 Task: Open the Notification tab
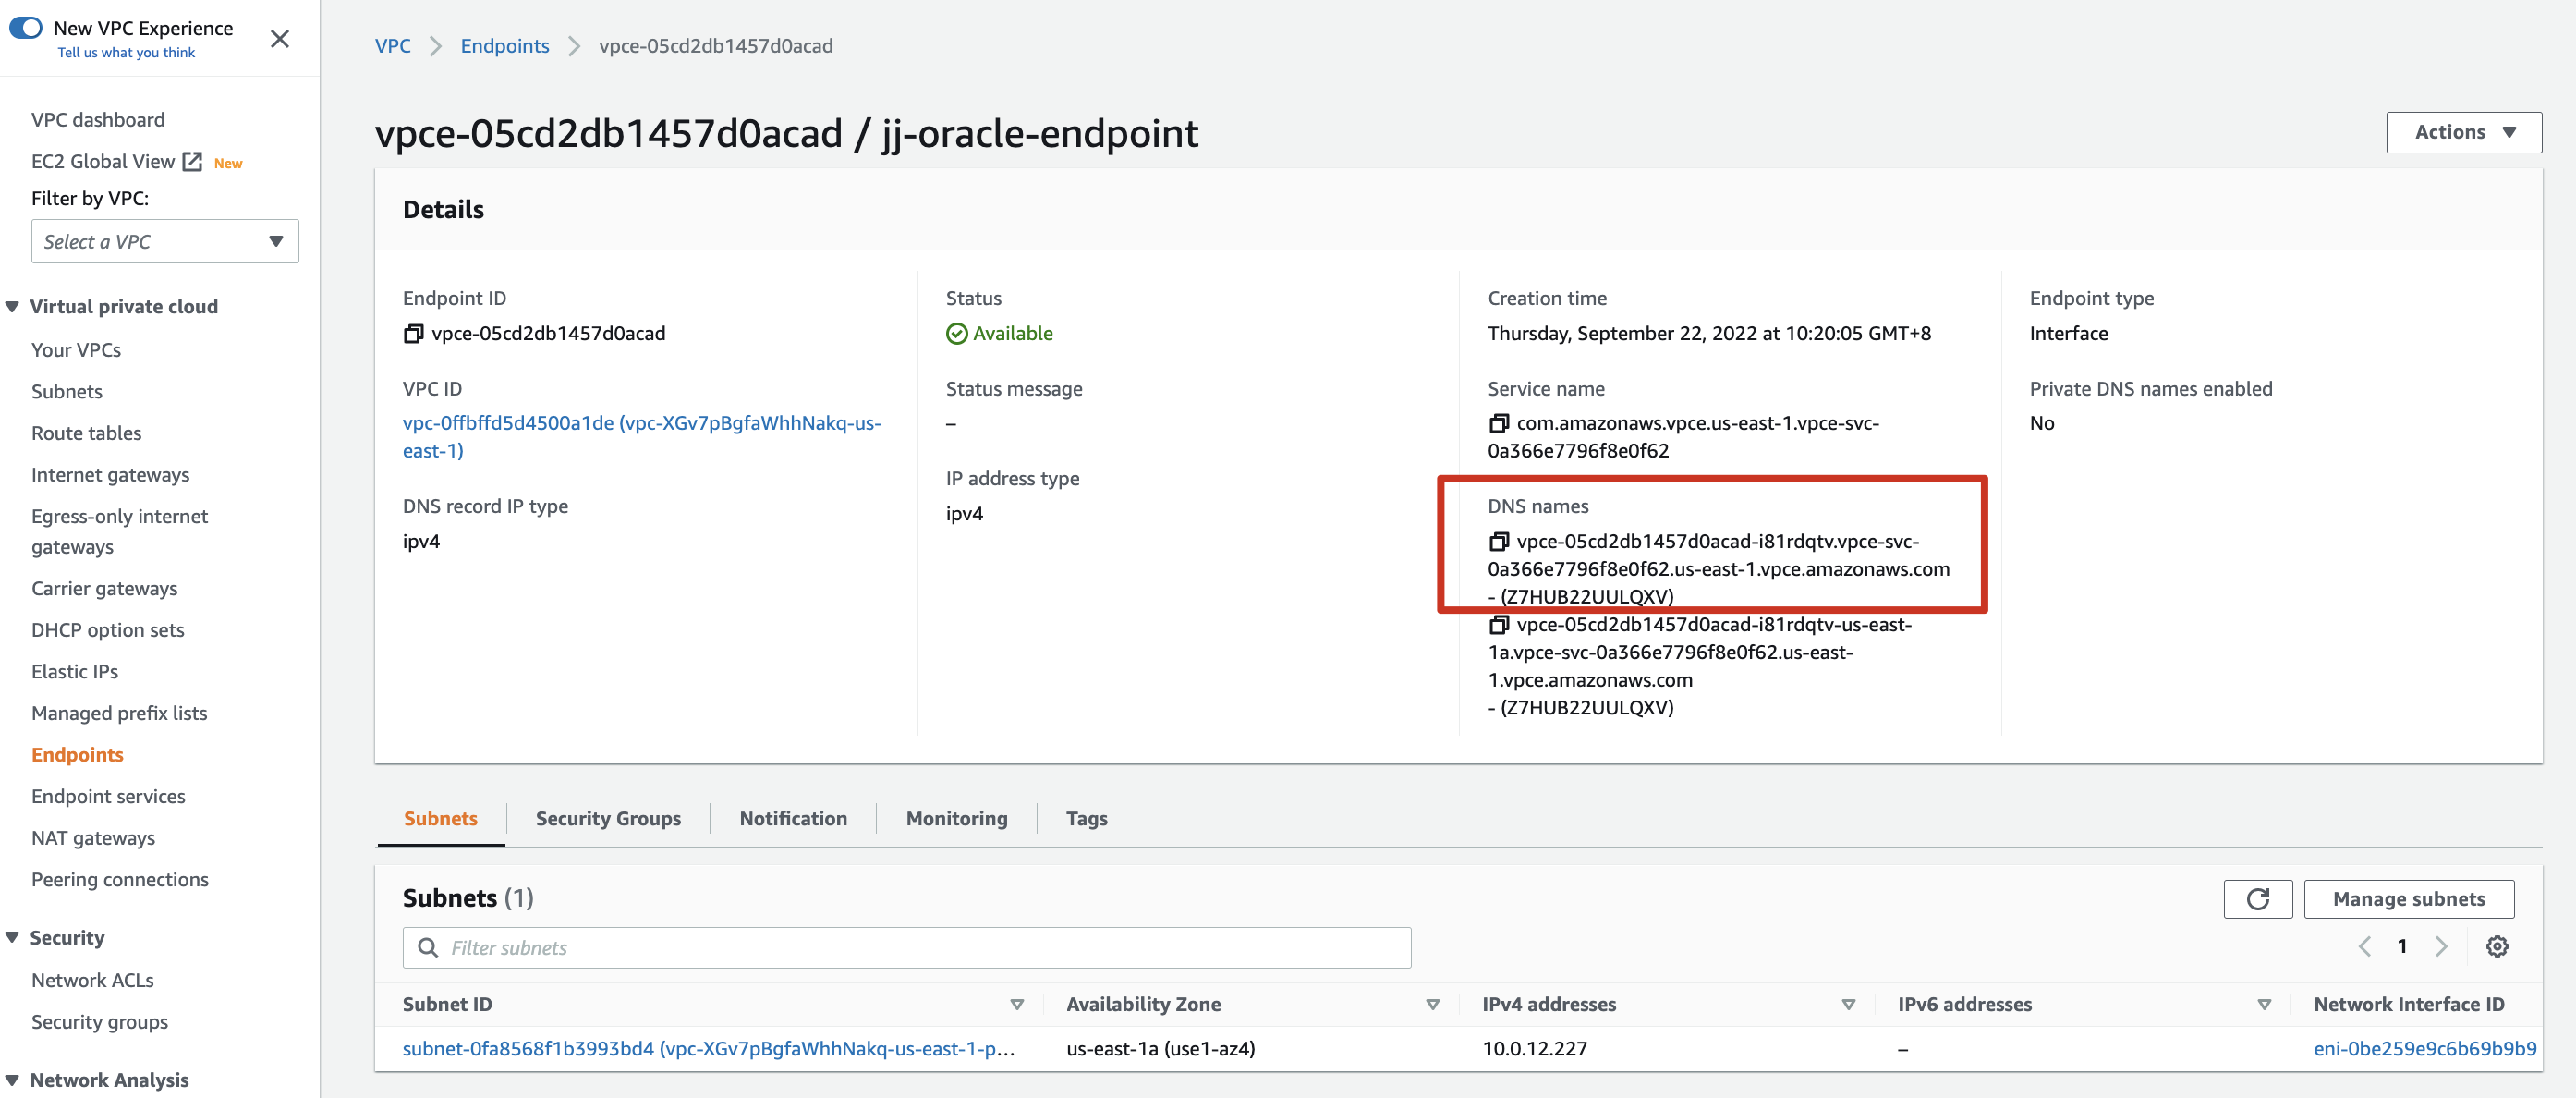click(793, 819)
